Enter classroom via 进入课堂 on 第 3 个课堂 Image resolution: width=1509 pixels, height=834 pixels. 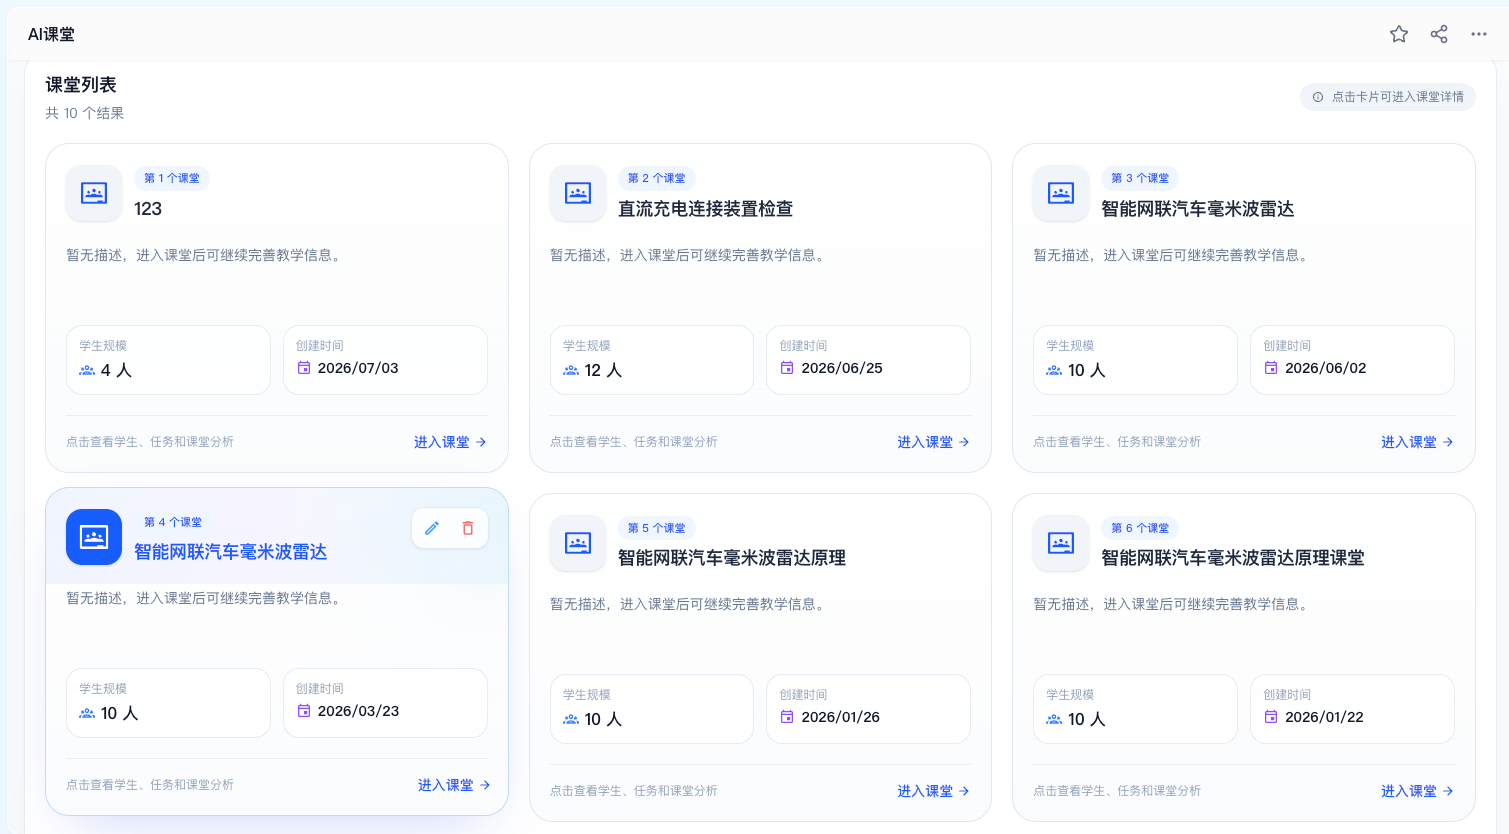coord(1417,442)
